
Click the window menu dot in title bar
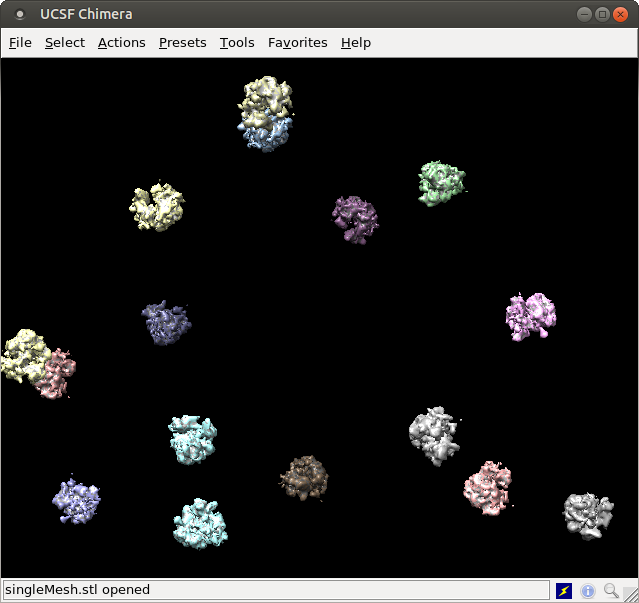[20, 14]
